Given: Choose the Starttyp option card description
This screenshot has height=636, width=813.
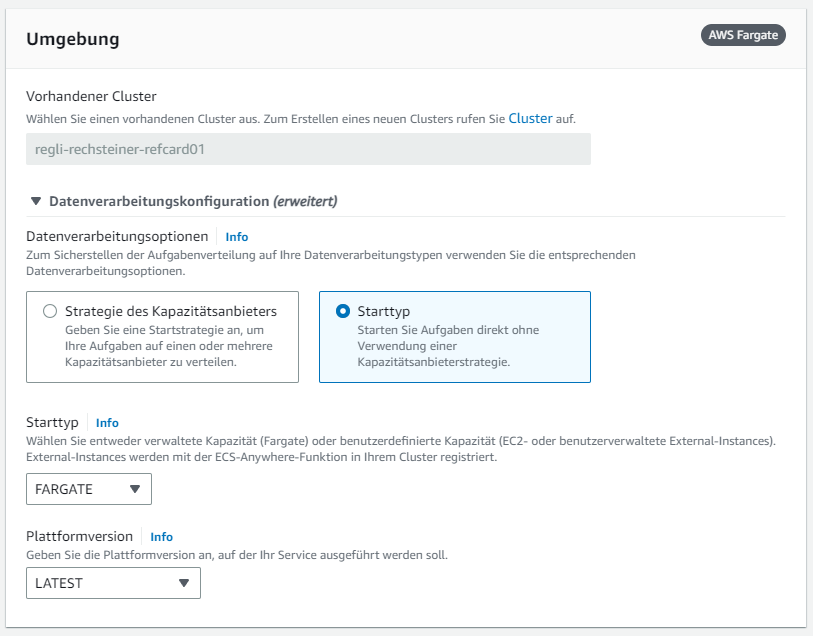Looking at the screenshot, I should point(446,346).
